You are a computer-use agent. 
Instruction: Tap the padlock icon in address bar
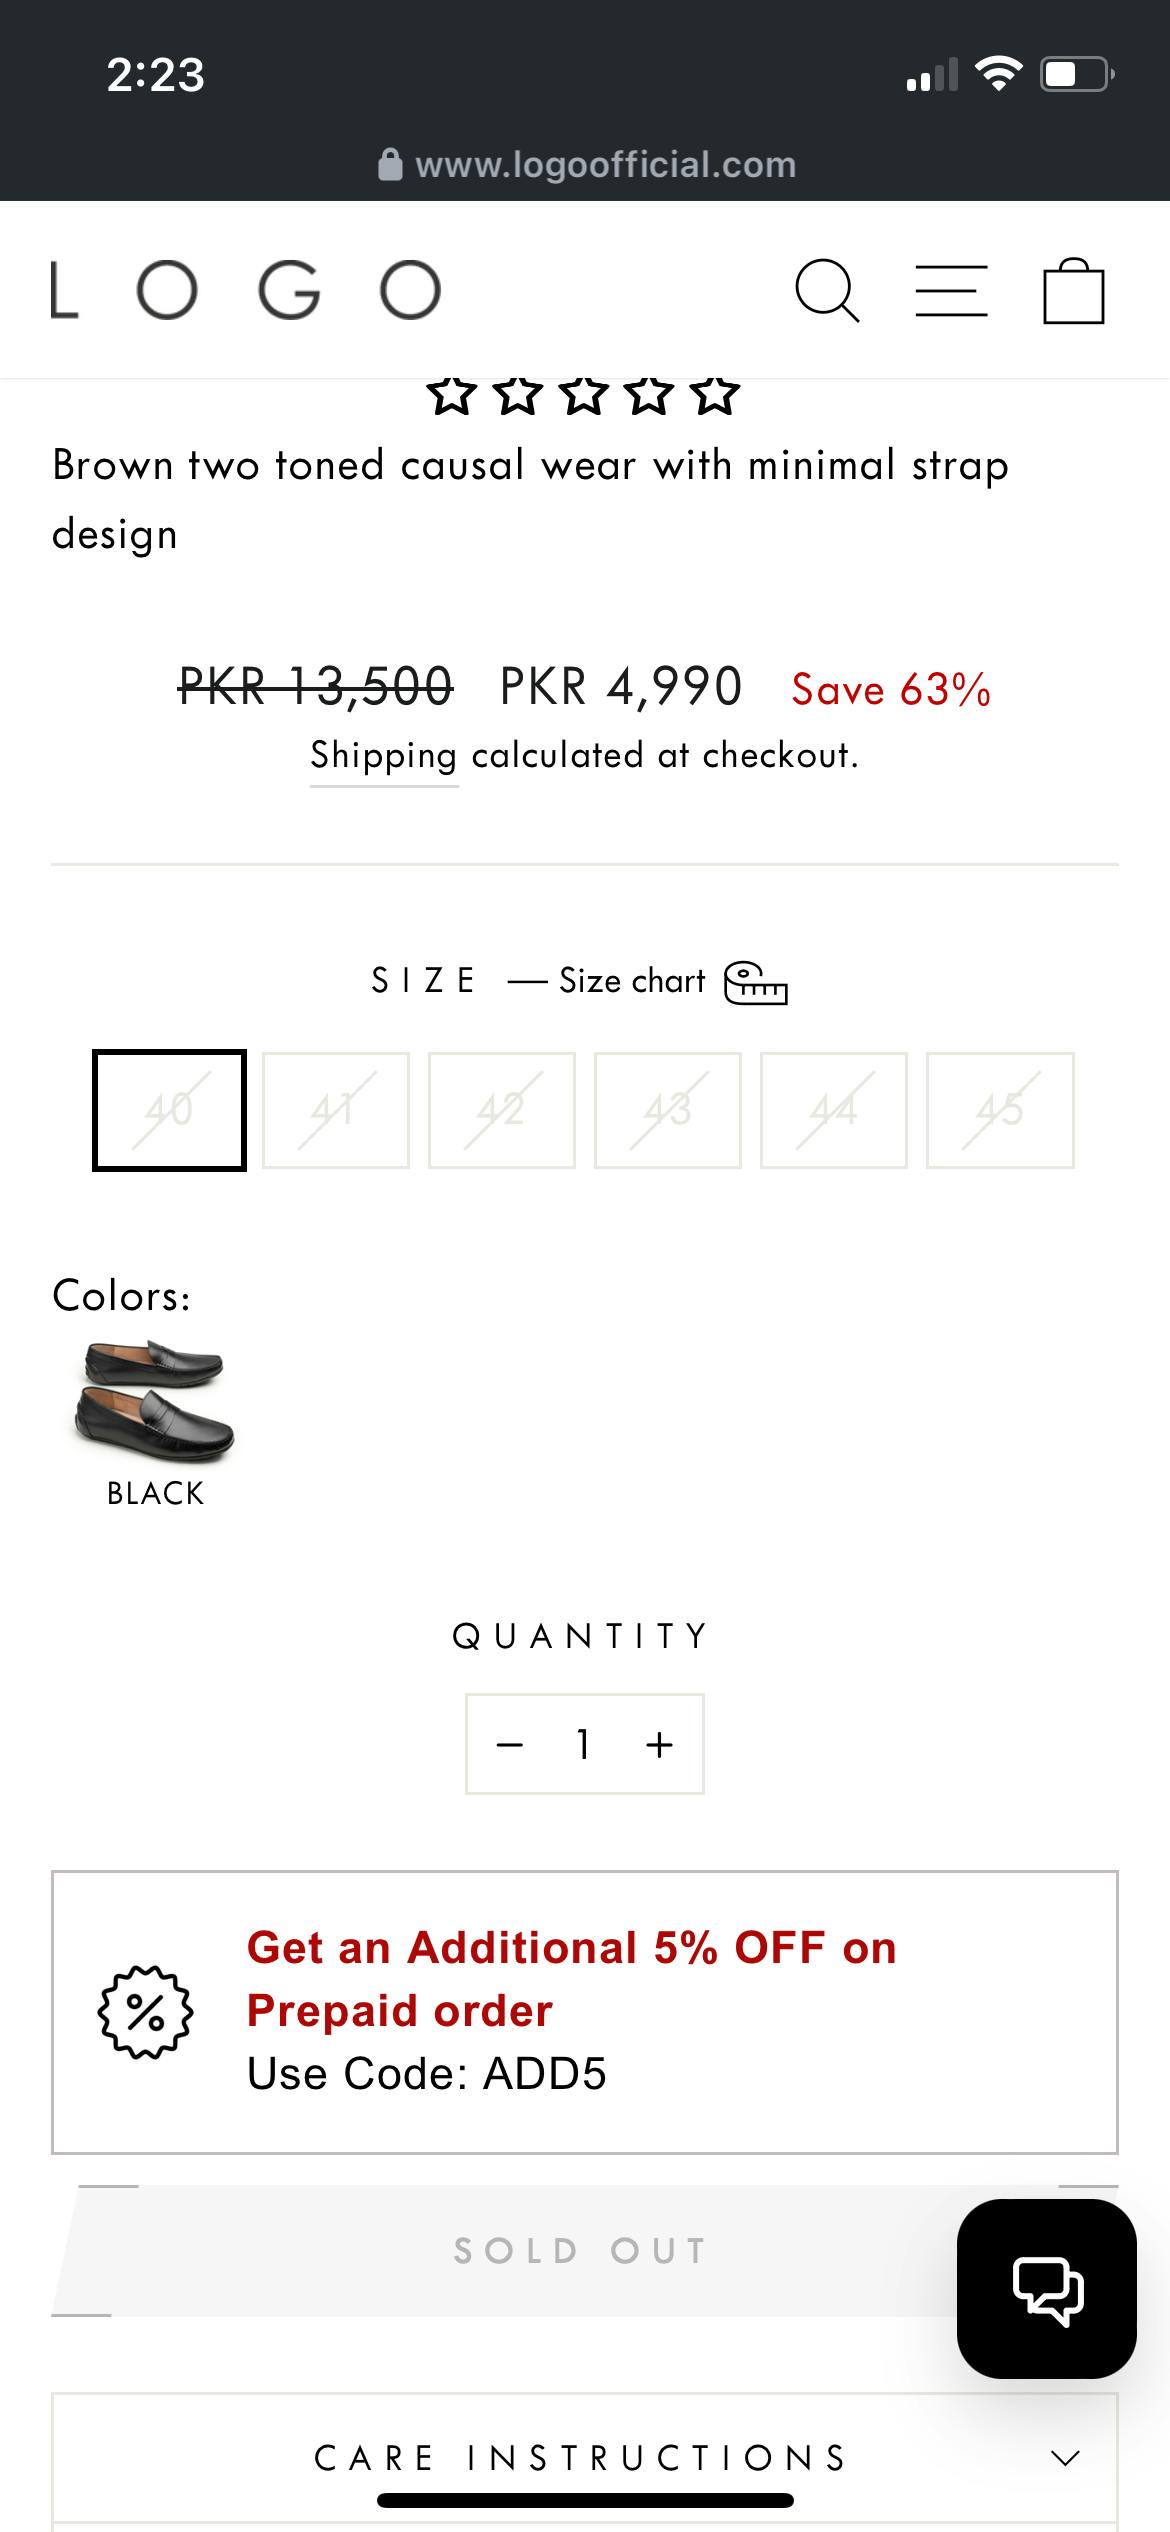click(390, 165)
